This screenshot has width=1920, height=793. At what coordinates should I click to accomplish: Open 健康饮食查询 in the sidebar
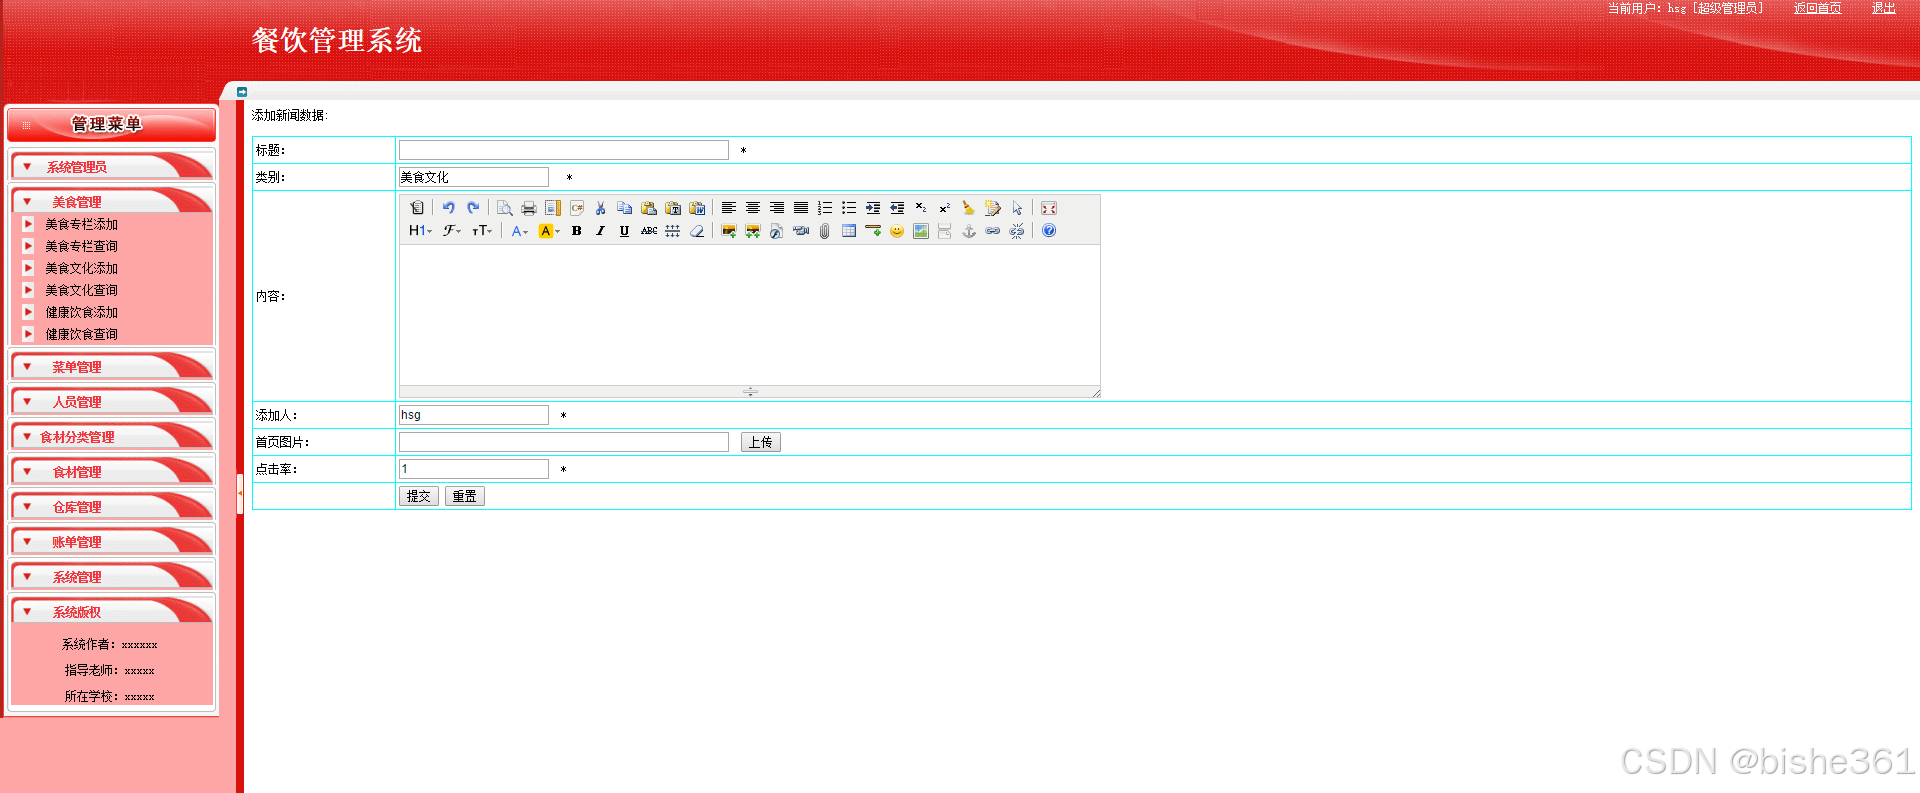81,334
